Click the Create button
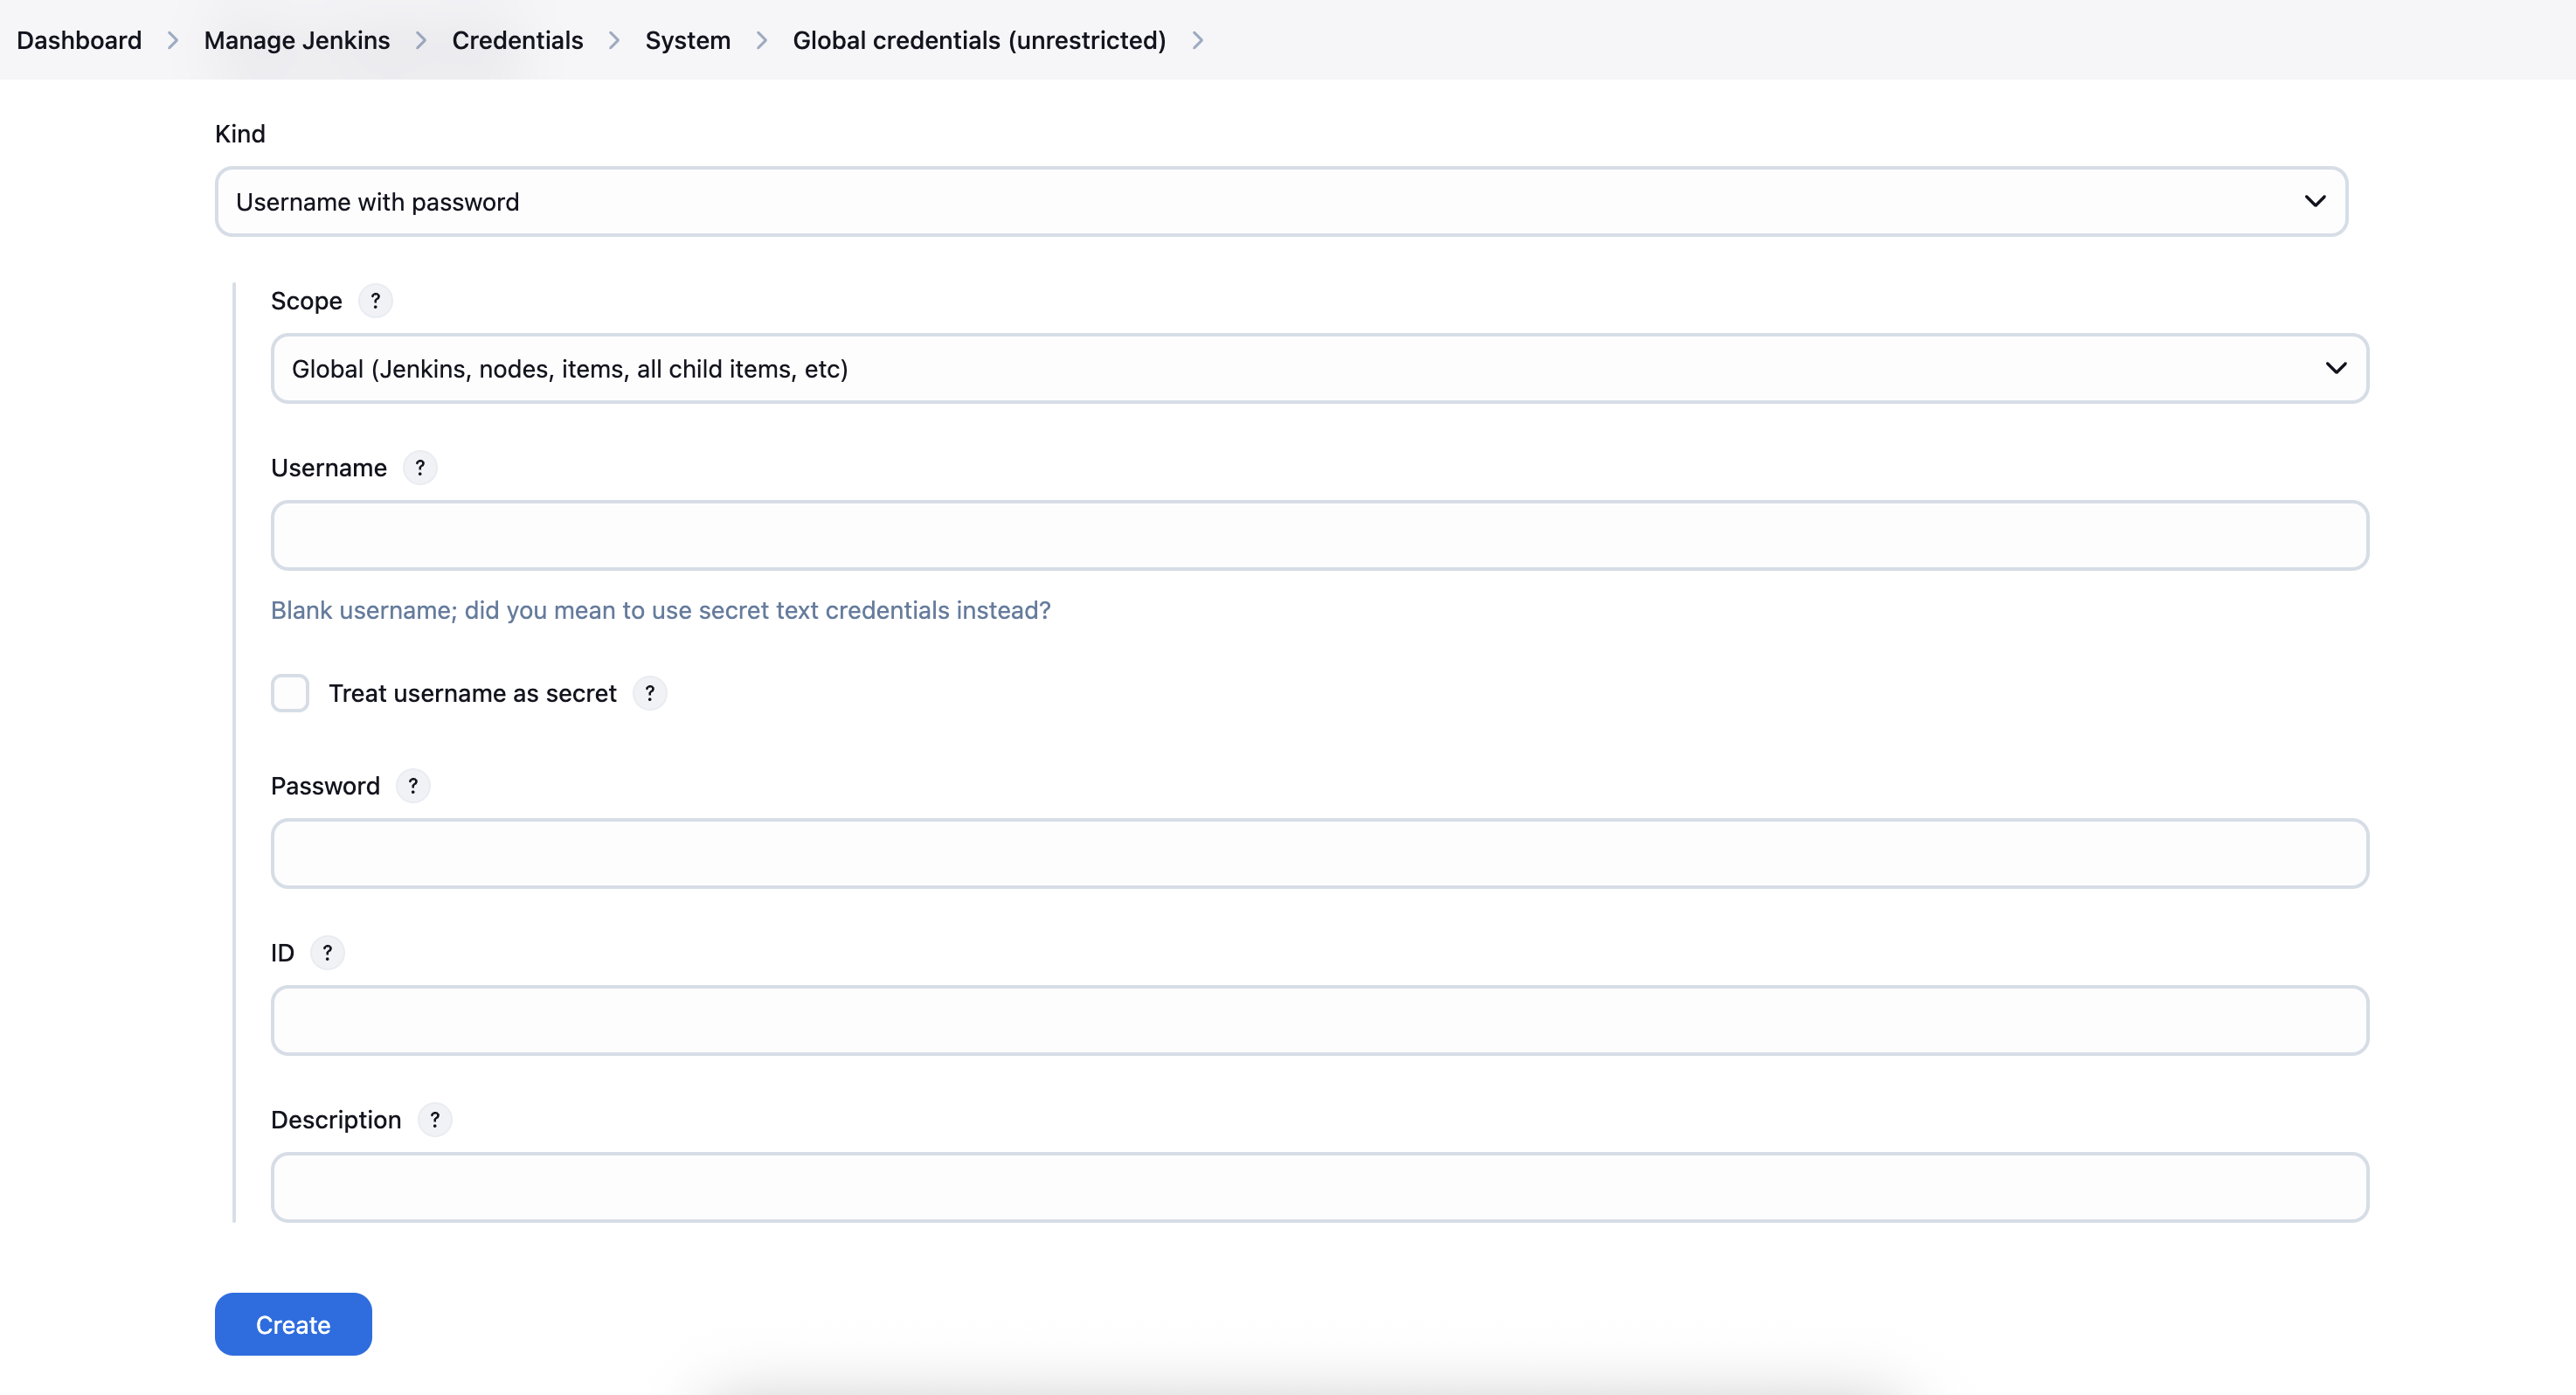 (x=293, y=1324)
